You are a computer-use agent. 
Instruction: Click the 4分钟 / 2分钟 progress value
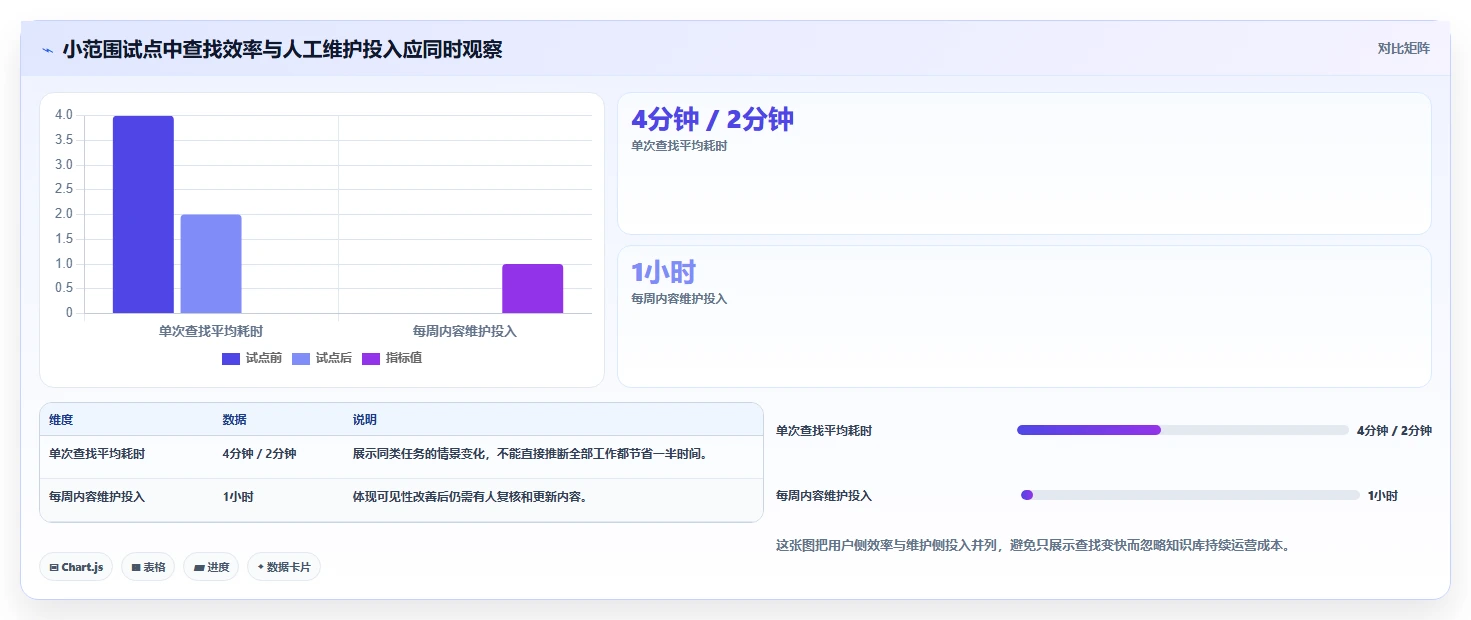1394,431
